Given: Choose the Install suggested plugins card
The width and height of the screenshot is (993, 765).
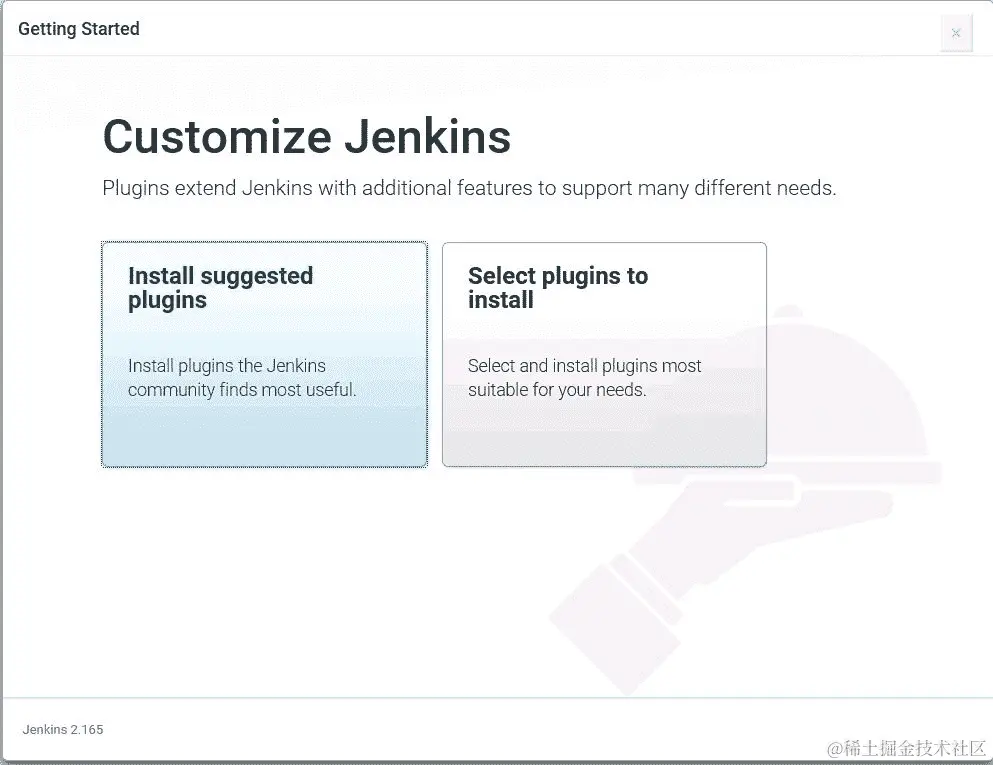Looking at the screenshot, I should (264, 354).
